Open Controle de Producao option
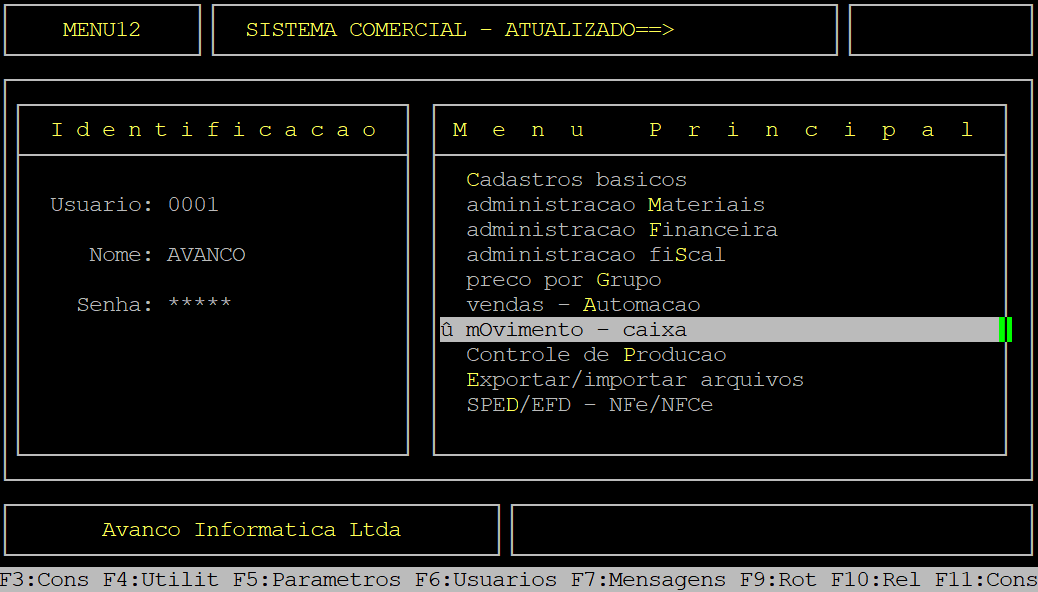Image resolution: width=1038 pixels, height=592 pixels. 596,355
